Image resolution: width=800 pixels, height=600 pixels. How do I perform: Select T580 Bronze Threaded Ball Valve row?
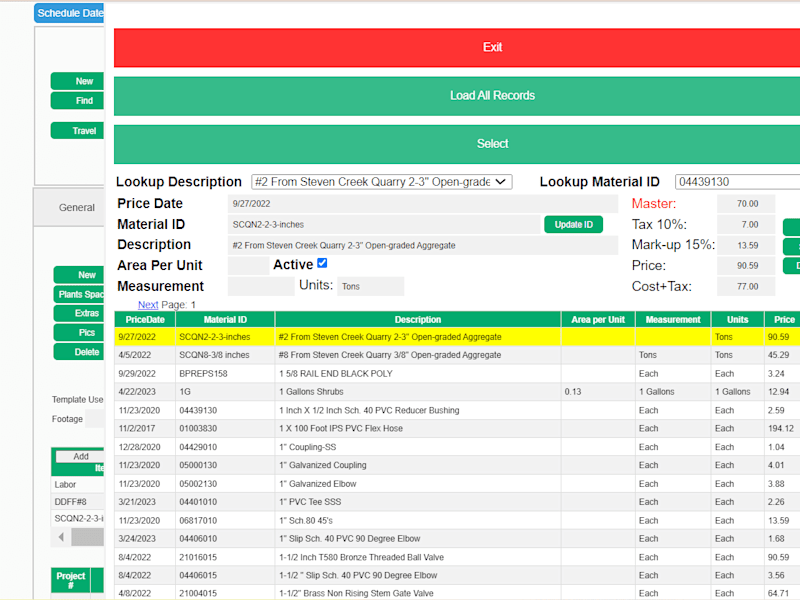point(457,557)
